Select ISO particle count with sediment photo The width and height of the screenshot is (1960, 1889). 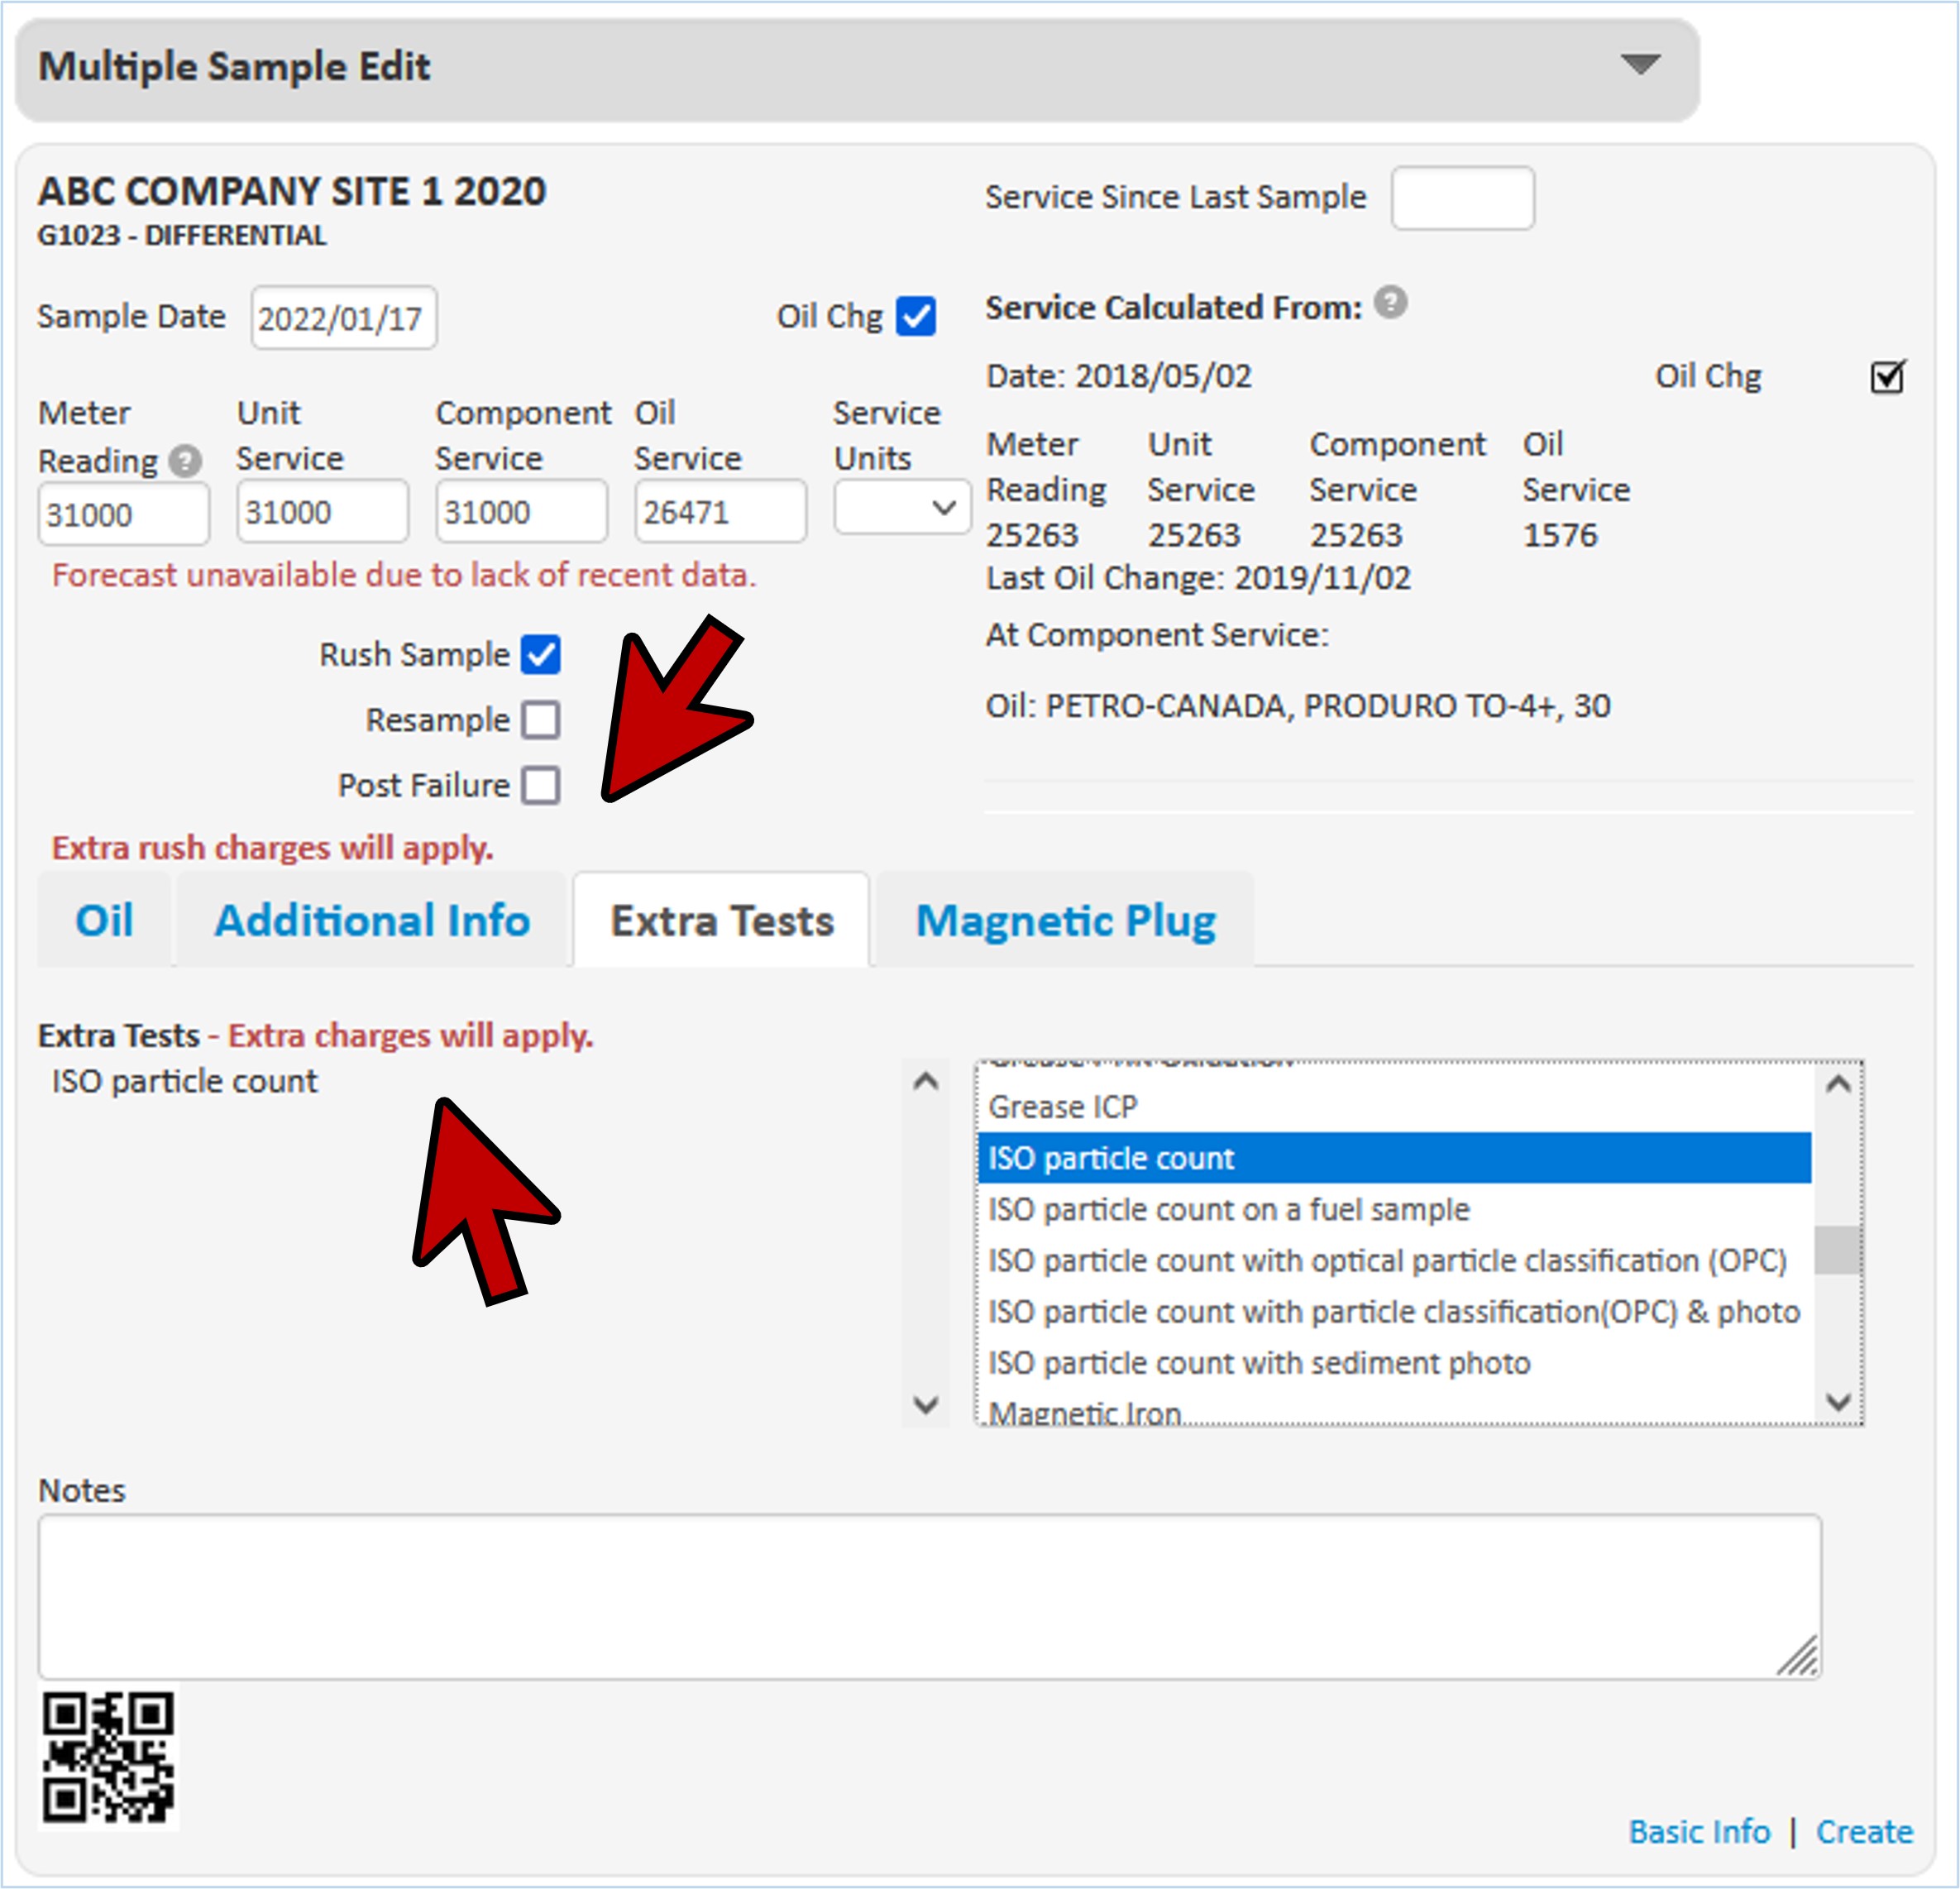(1259, 1363)
